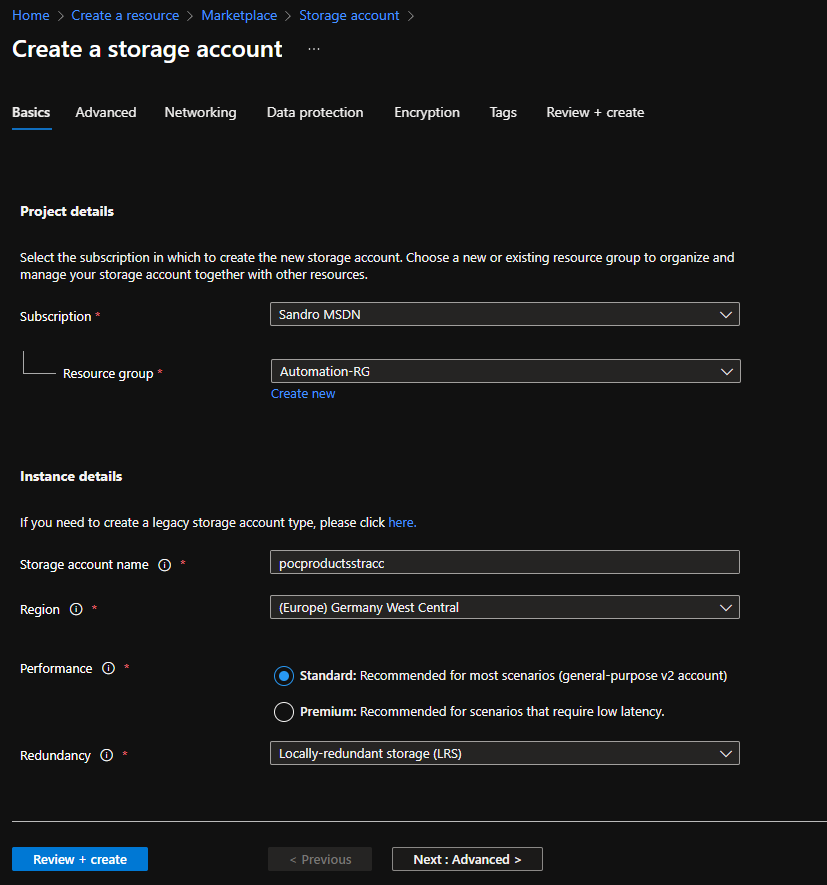The image size is (827, 885).
Task: Navigate to Marketplace in the breadcrumb
Action: (239, 16)
